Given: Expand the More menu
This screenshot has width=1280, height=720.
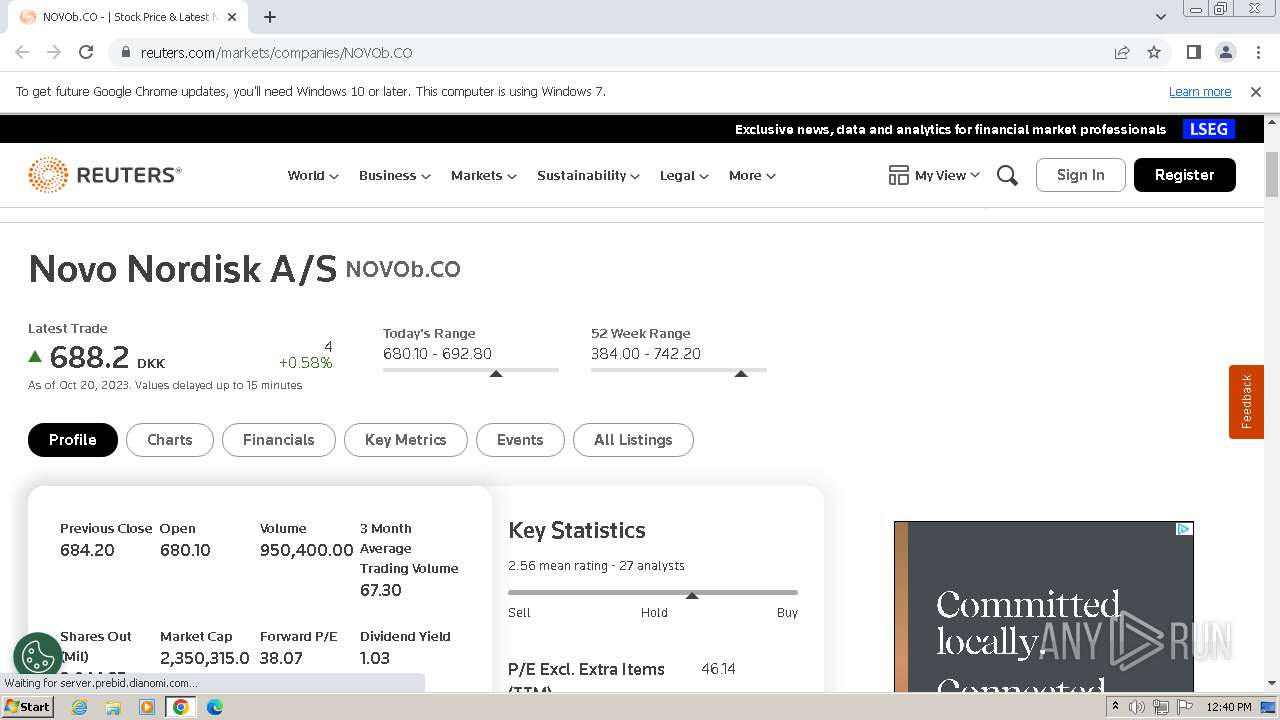Looking at the screenshot, I should (x=752, y=175).
